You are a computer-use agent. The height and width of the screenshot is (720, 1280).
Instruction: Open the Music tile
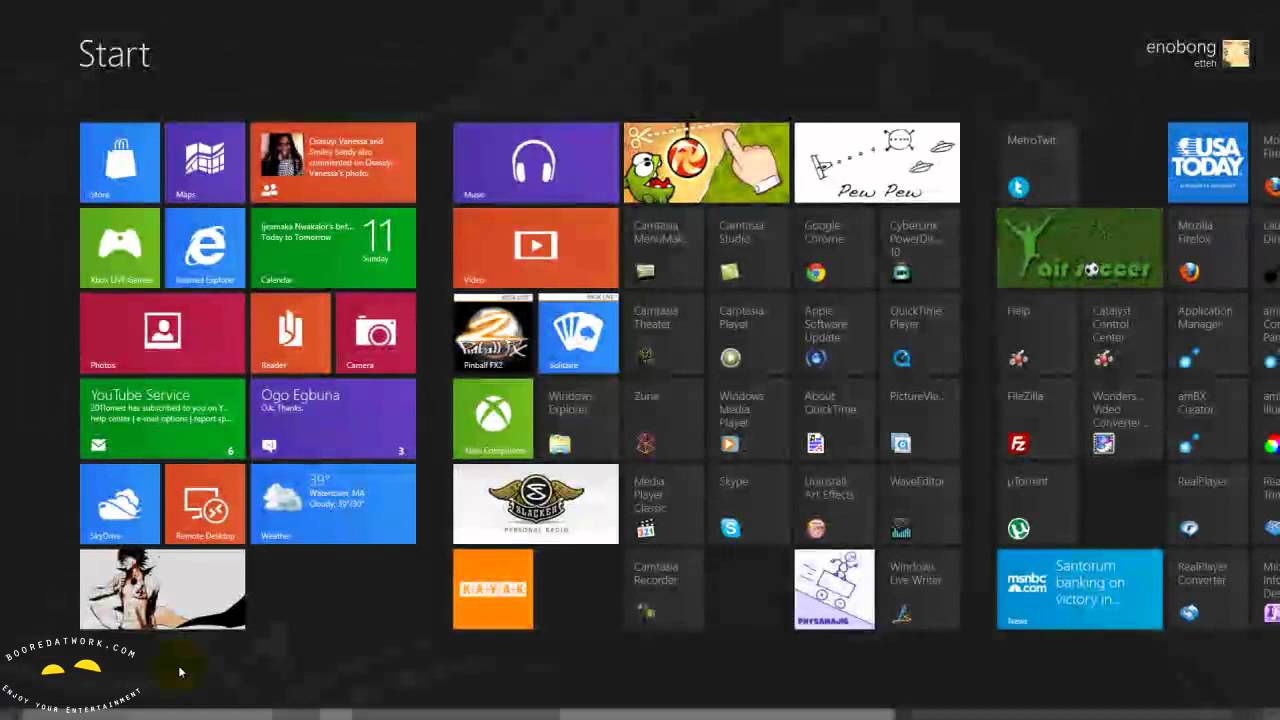coord(536,163)
